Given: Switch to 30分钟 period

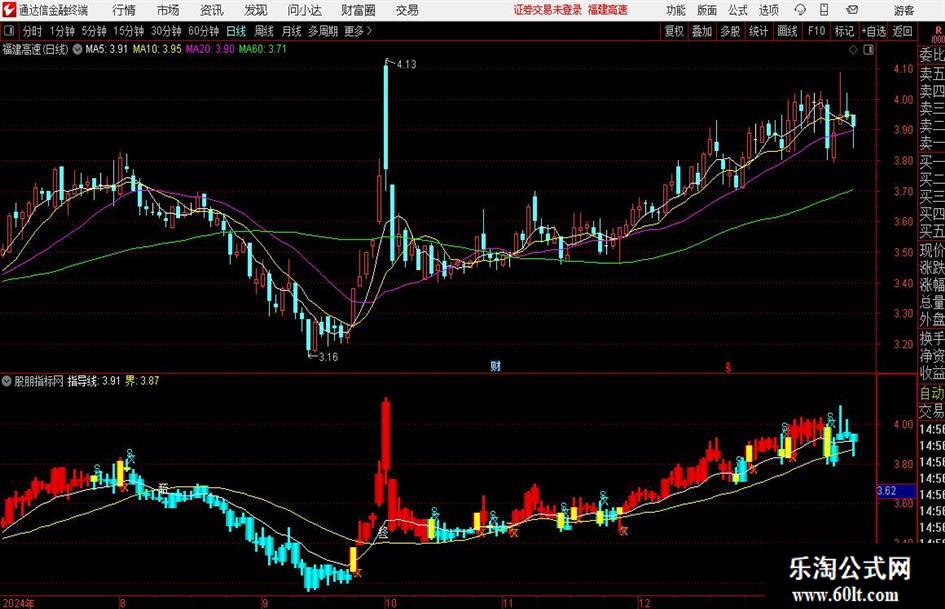Looking at the screenshot, I should click(166, 31).
